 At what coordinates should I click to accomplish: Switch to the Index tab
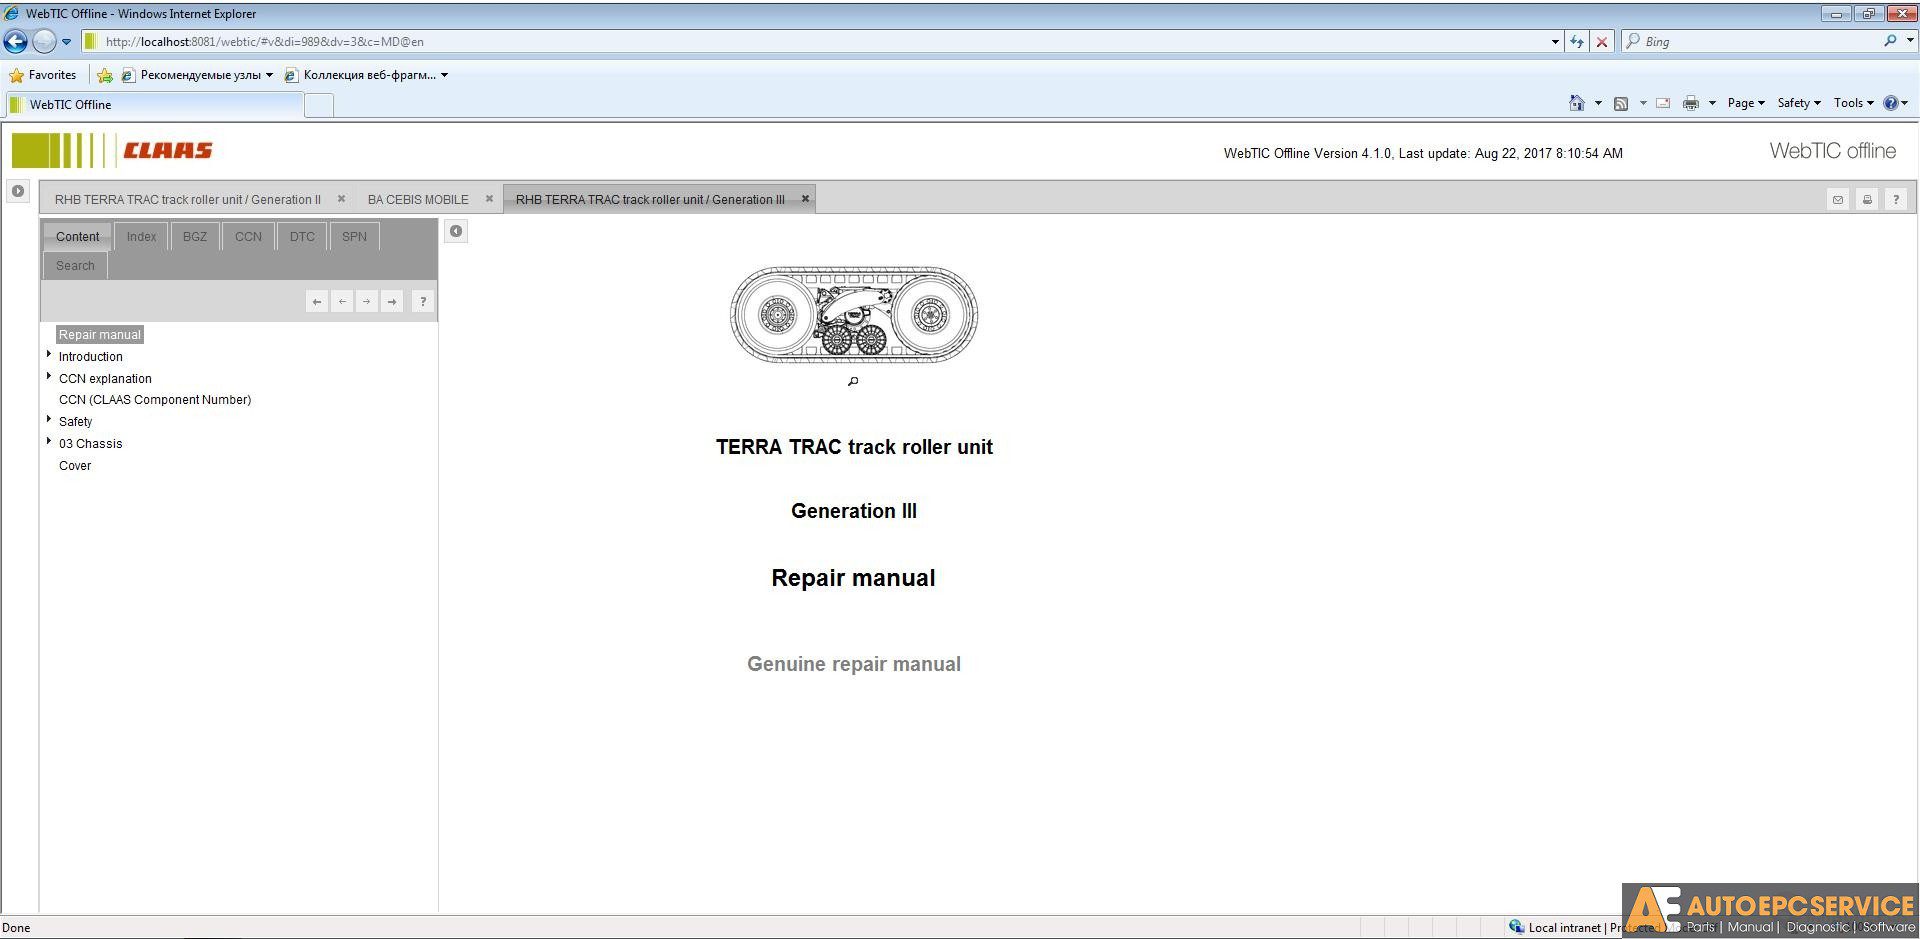tap(141, 237)
